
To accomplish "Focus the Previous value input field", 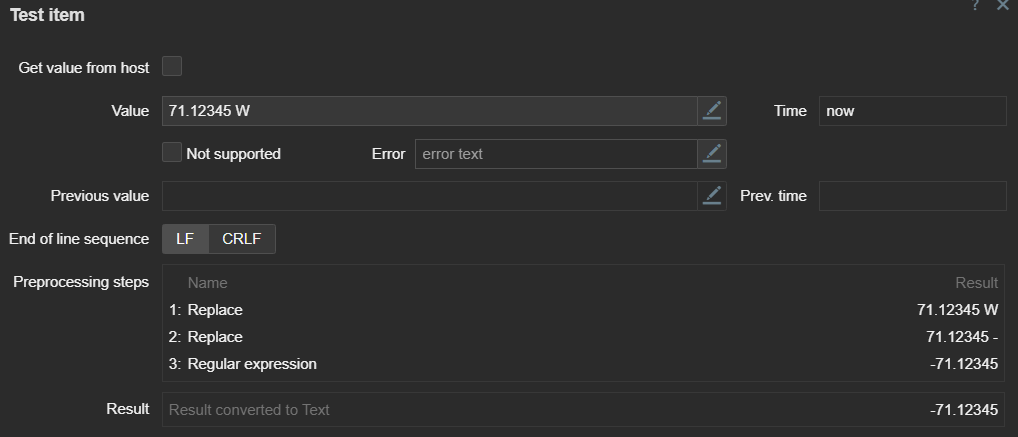I will click(x=429, y=196).
